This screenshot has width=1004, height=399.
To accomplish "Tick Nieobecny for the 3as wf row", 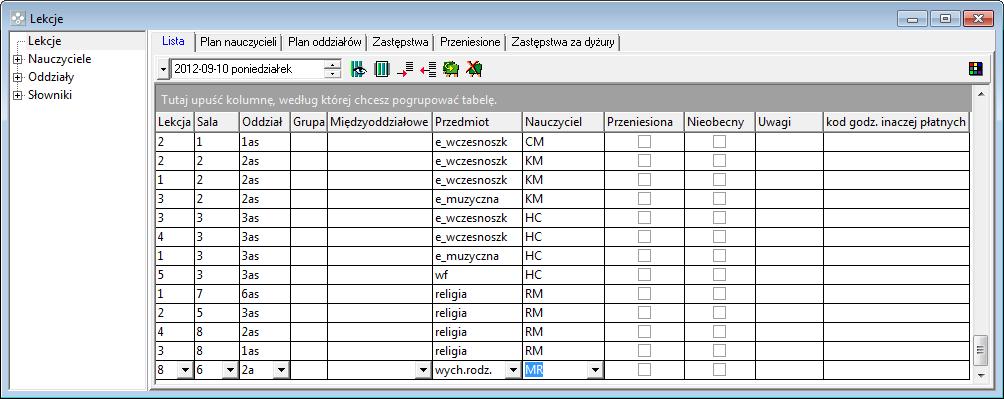I will [x=719, y=275].
